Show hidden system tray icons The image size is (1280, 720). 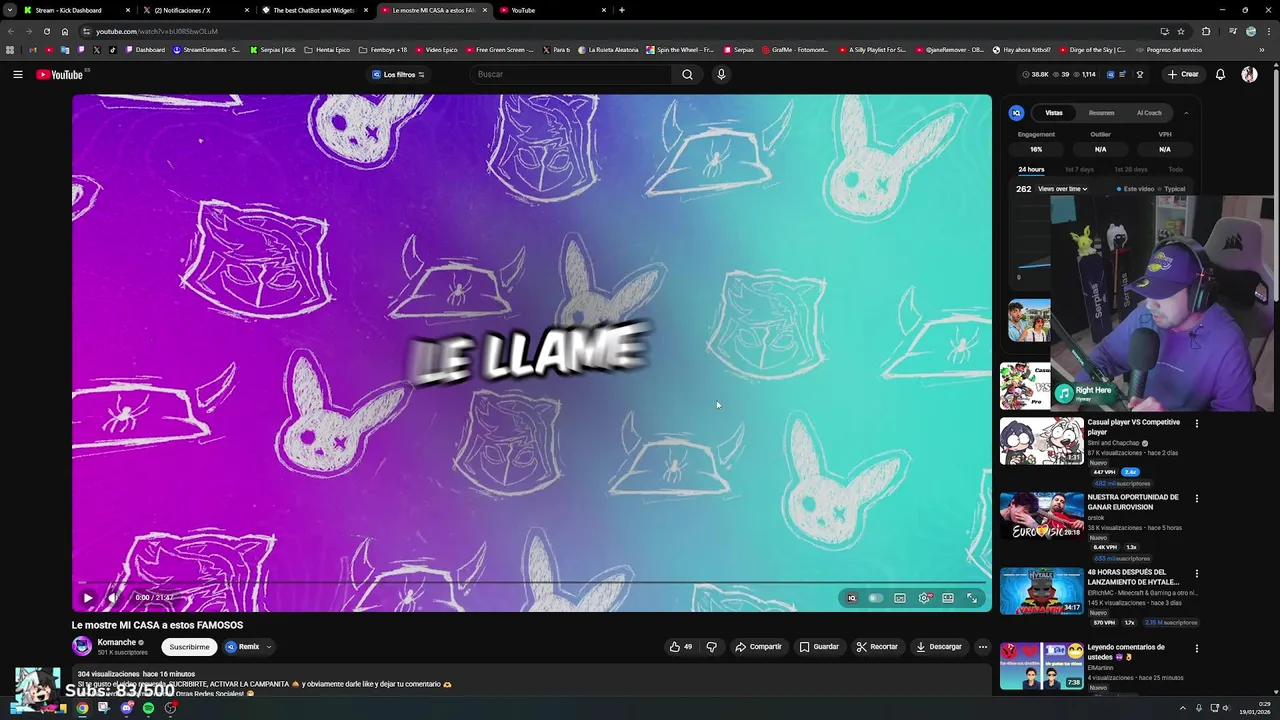click(x=1182, y=708)
